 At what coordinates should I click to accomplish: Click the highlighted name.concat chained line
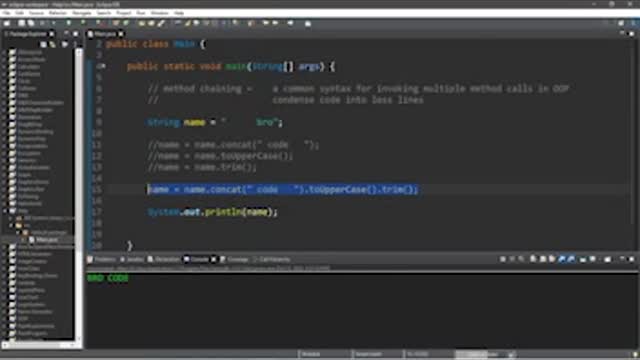pos(283,189)
